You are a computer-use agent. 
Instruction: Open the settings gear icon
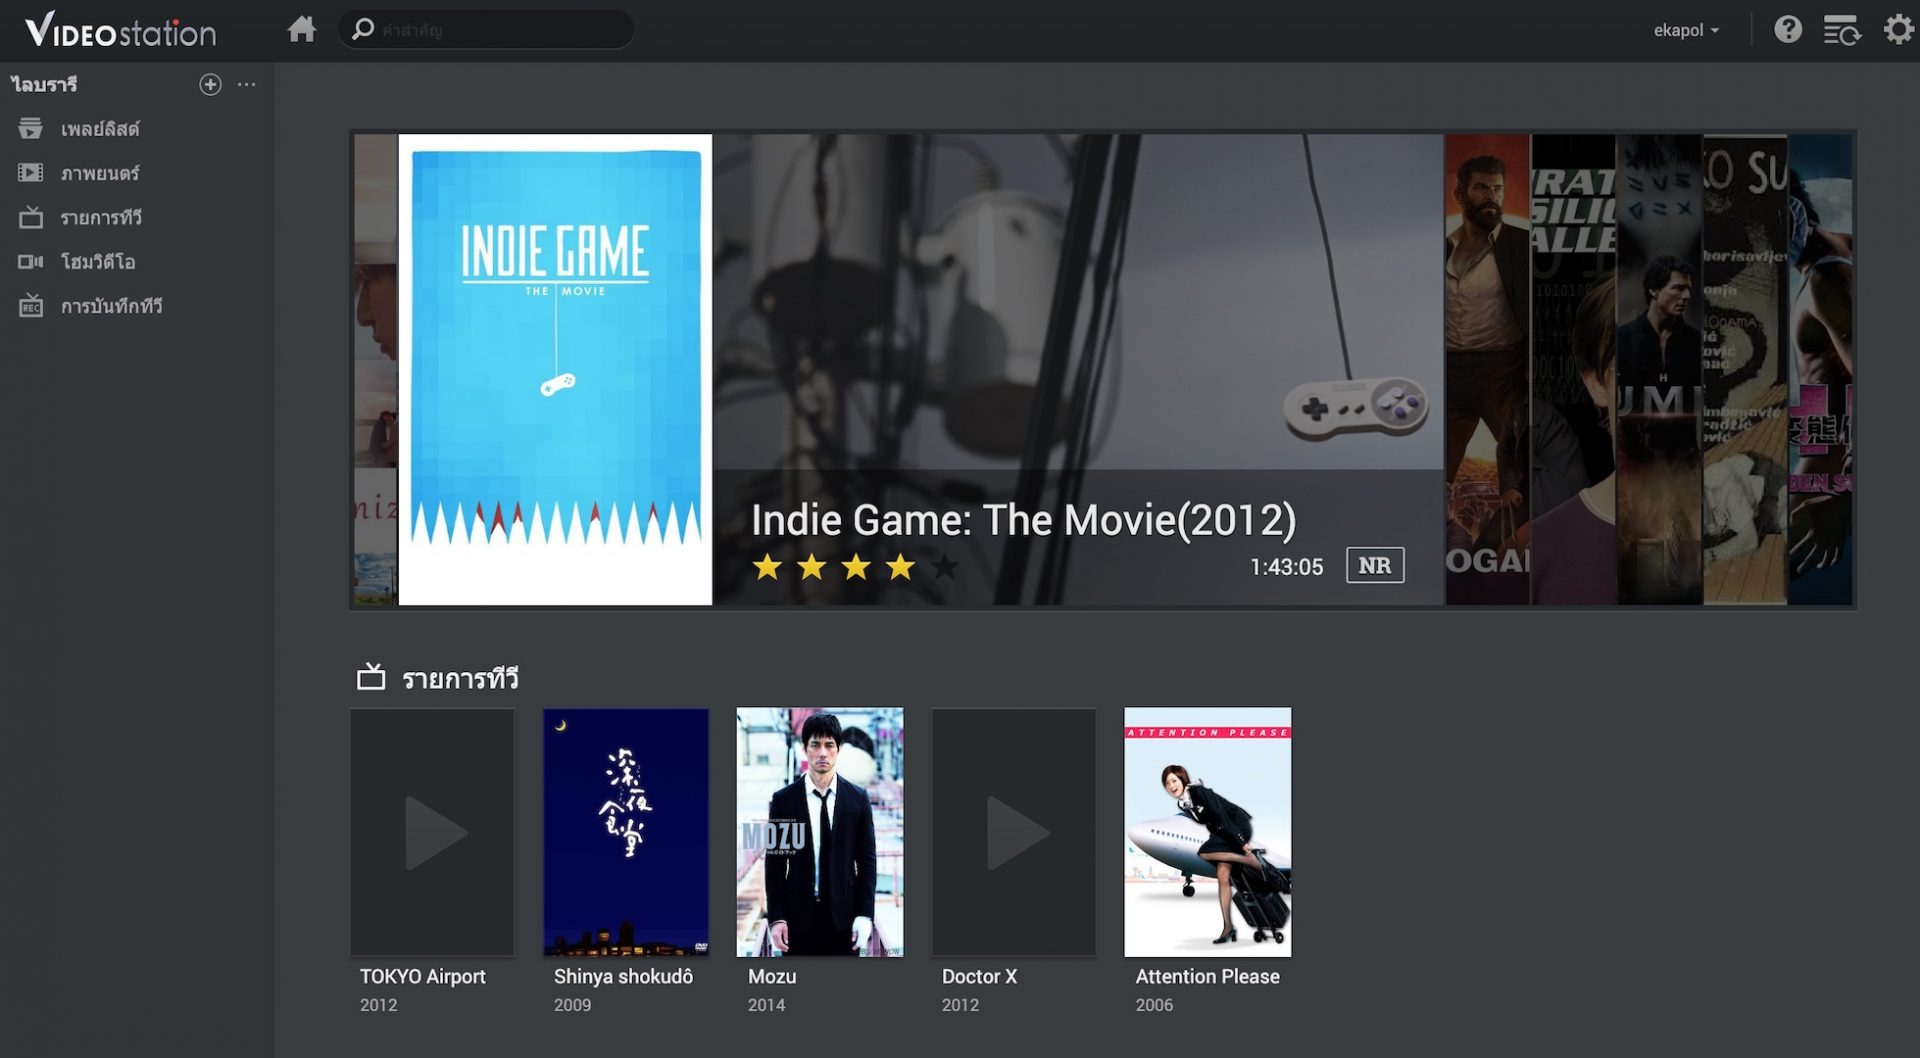click(x=1897, y=29)
